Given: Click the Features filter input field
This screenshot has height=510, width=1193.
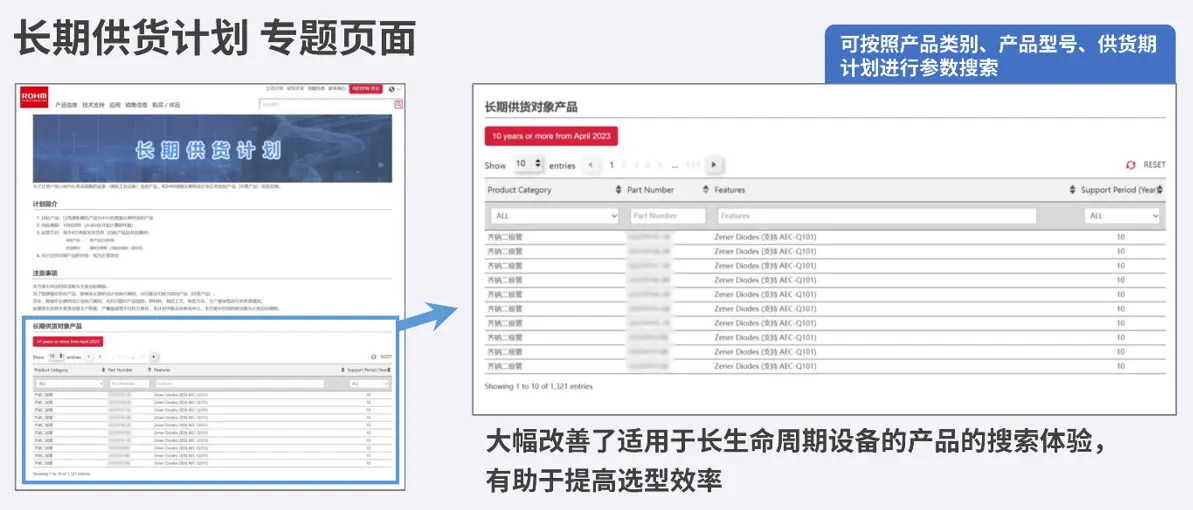Looking at the screenshot, I should click(x=875, y=216).
